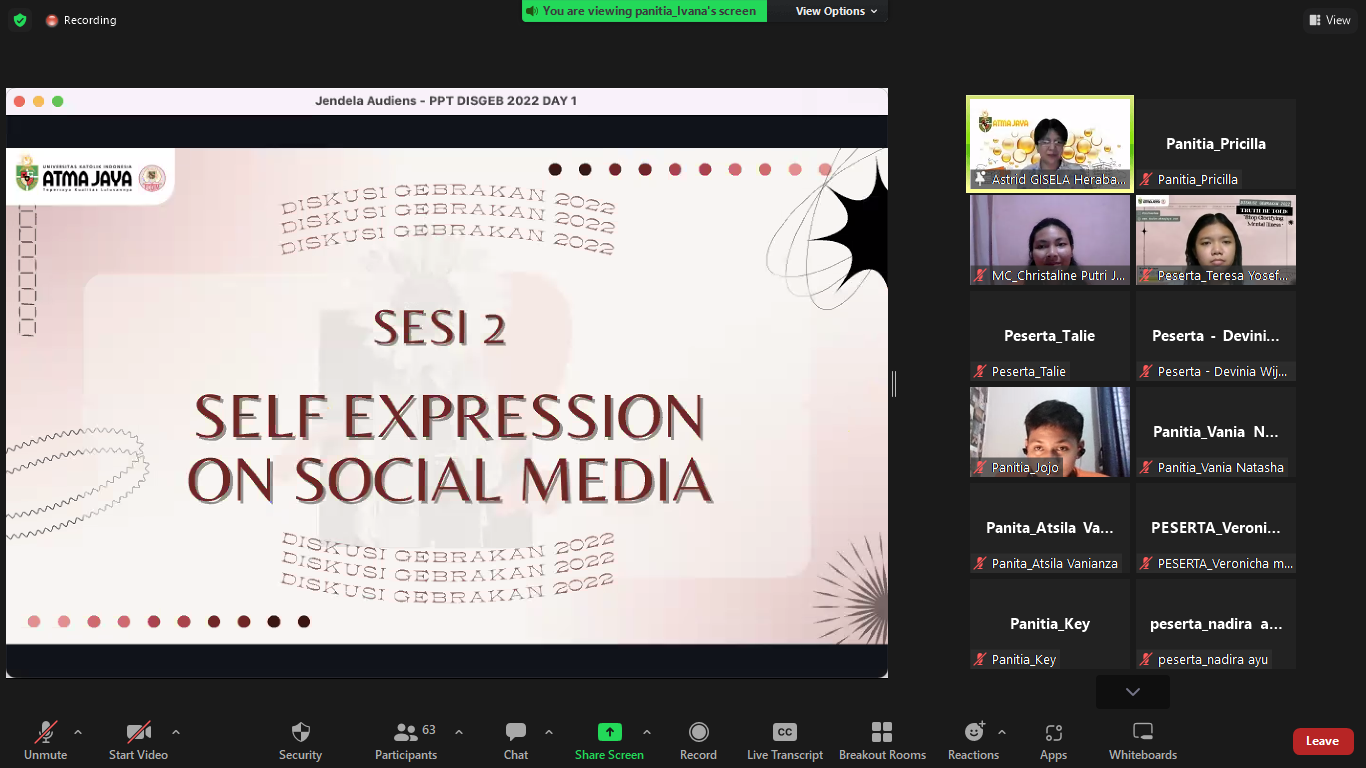Viewport: 1366px width, 768px height.
Task: Click the green encryption shield icon
Action: tap(20, 20)
